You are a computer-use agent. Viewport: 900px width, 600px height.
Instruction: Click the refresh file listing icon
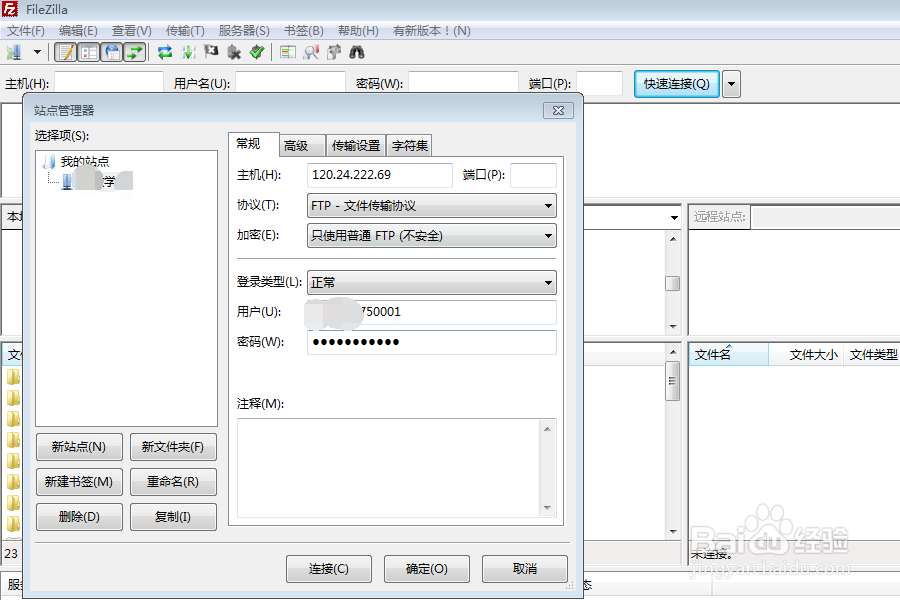[x=163, y=52]
